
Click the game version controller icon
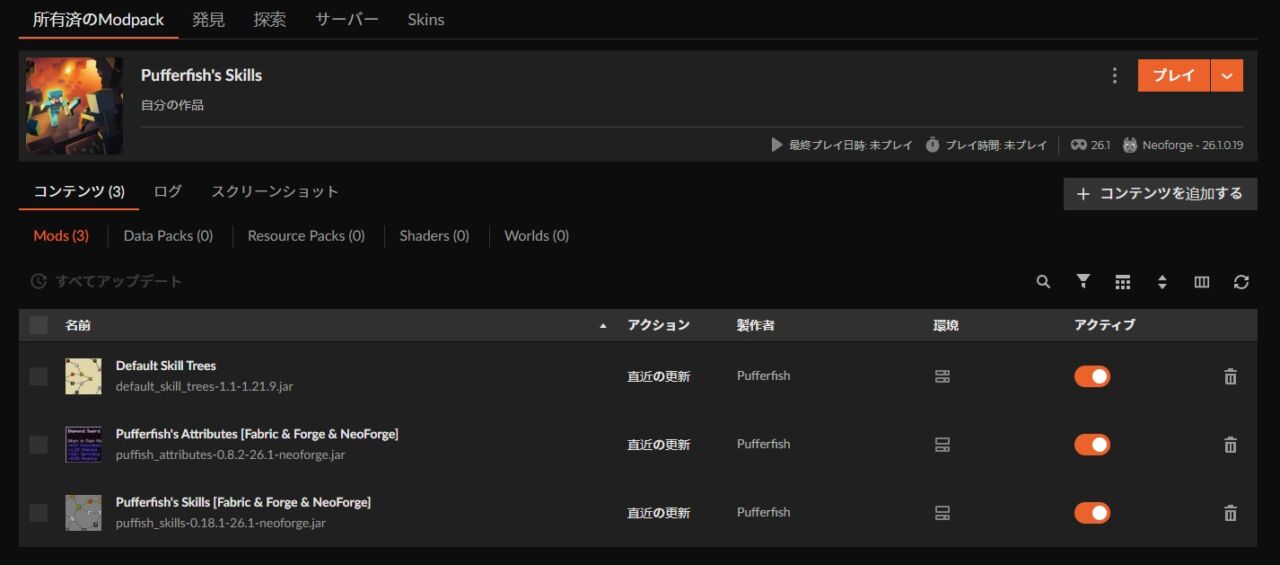1079,145
